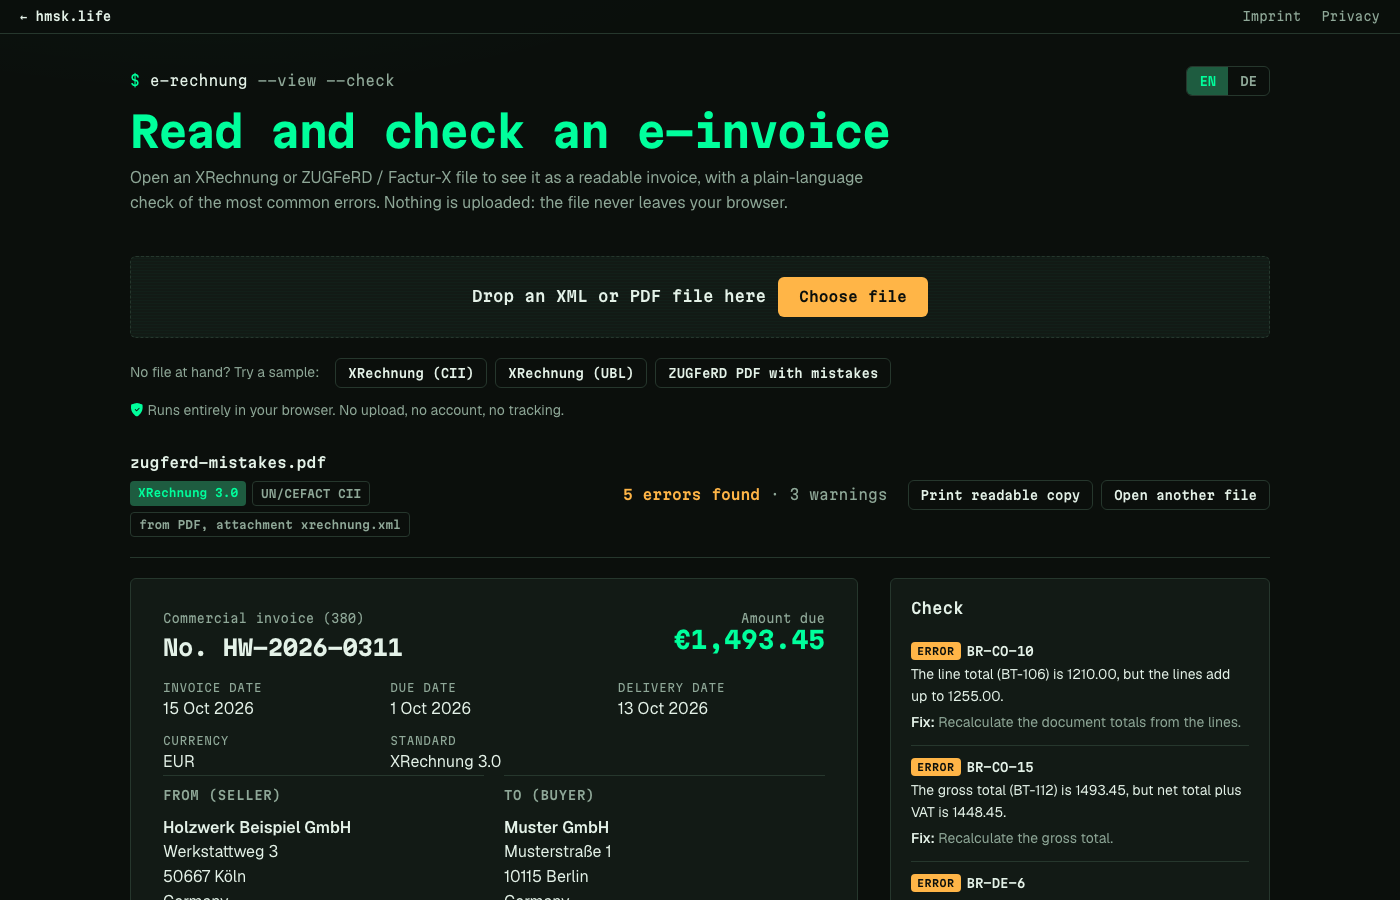The height and width of the screenshot is (900, 1400).
Task: Click the seller name Holzwerk Beispiel GmbH
Action: pyautogui.click(x=257, y=827)
